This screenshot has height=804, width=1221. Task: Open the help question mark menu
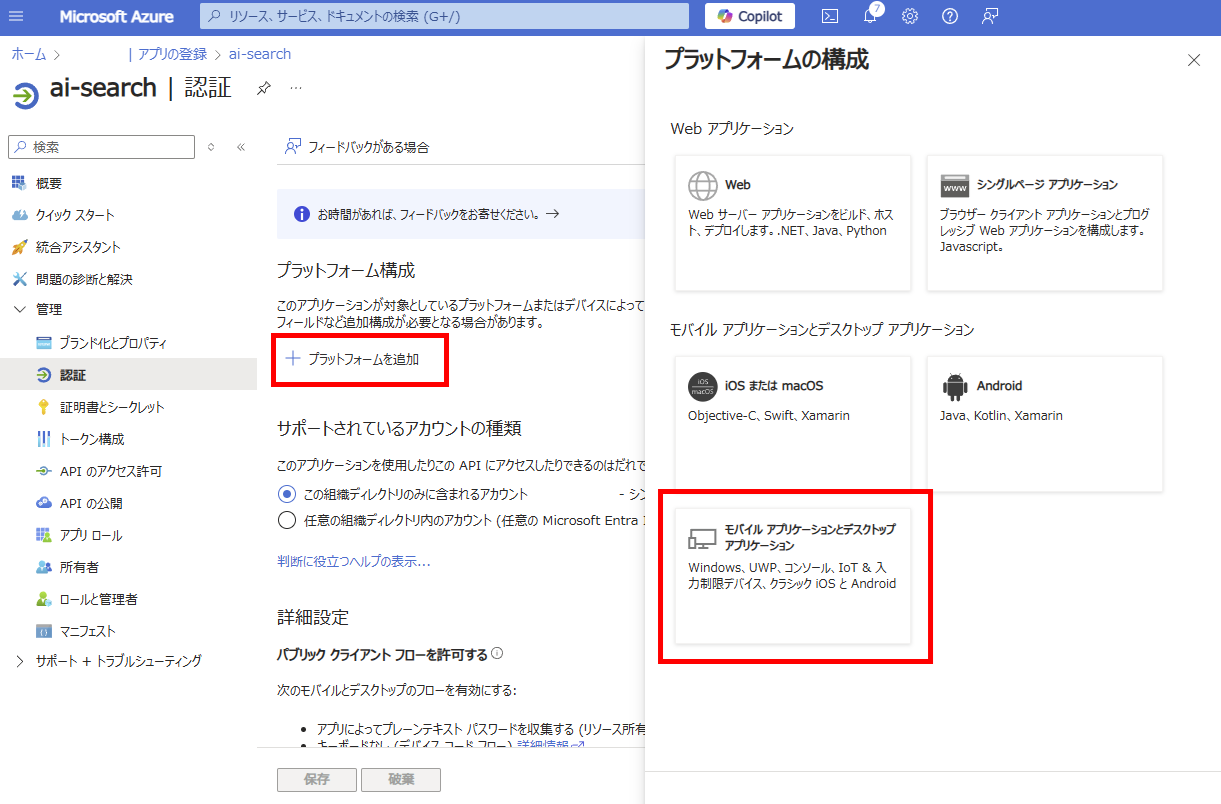tap(949, 16)
